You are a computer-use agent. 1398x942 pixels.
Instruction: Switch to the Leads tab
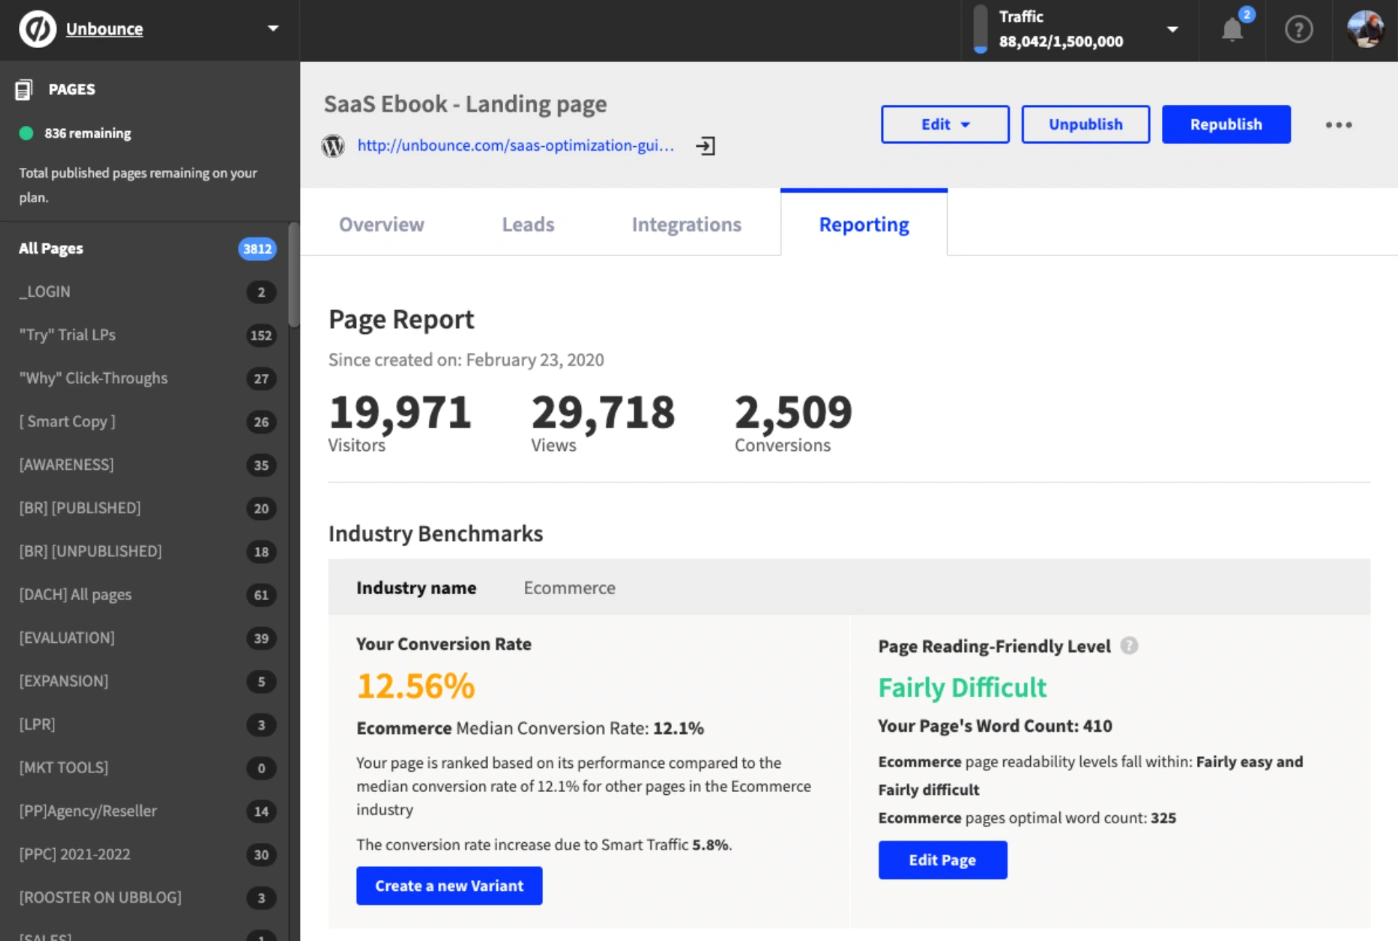528,224
